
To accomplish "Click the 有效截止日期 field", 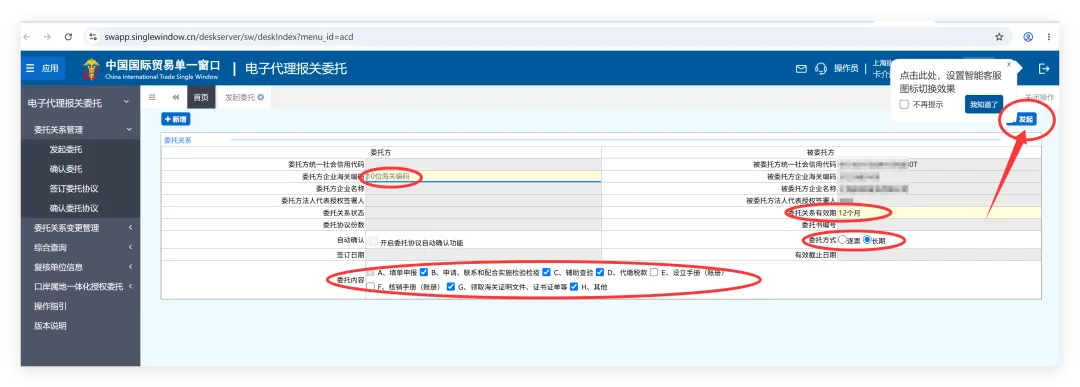I will tap(939, 254).
